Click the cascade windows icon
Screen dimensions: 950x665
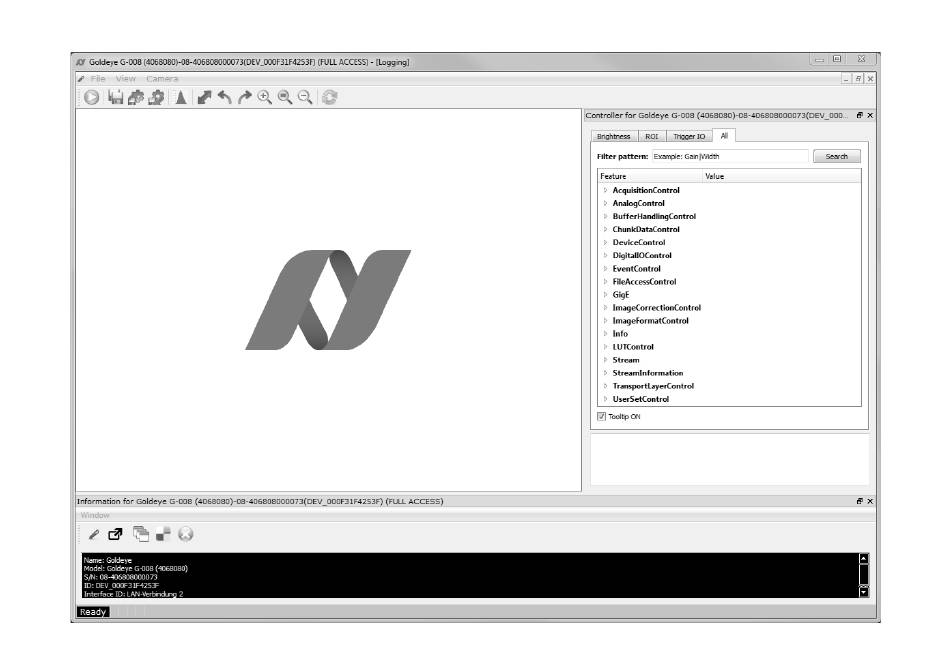(141, 534)
